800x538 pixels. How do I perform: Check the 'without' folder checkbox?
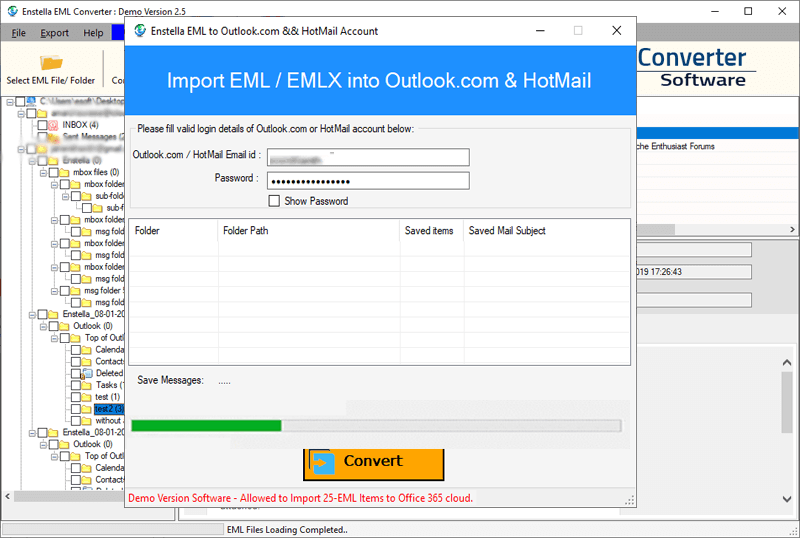coord(76,421)
